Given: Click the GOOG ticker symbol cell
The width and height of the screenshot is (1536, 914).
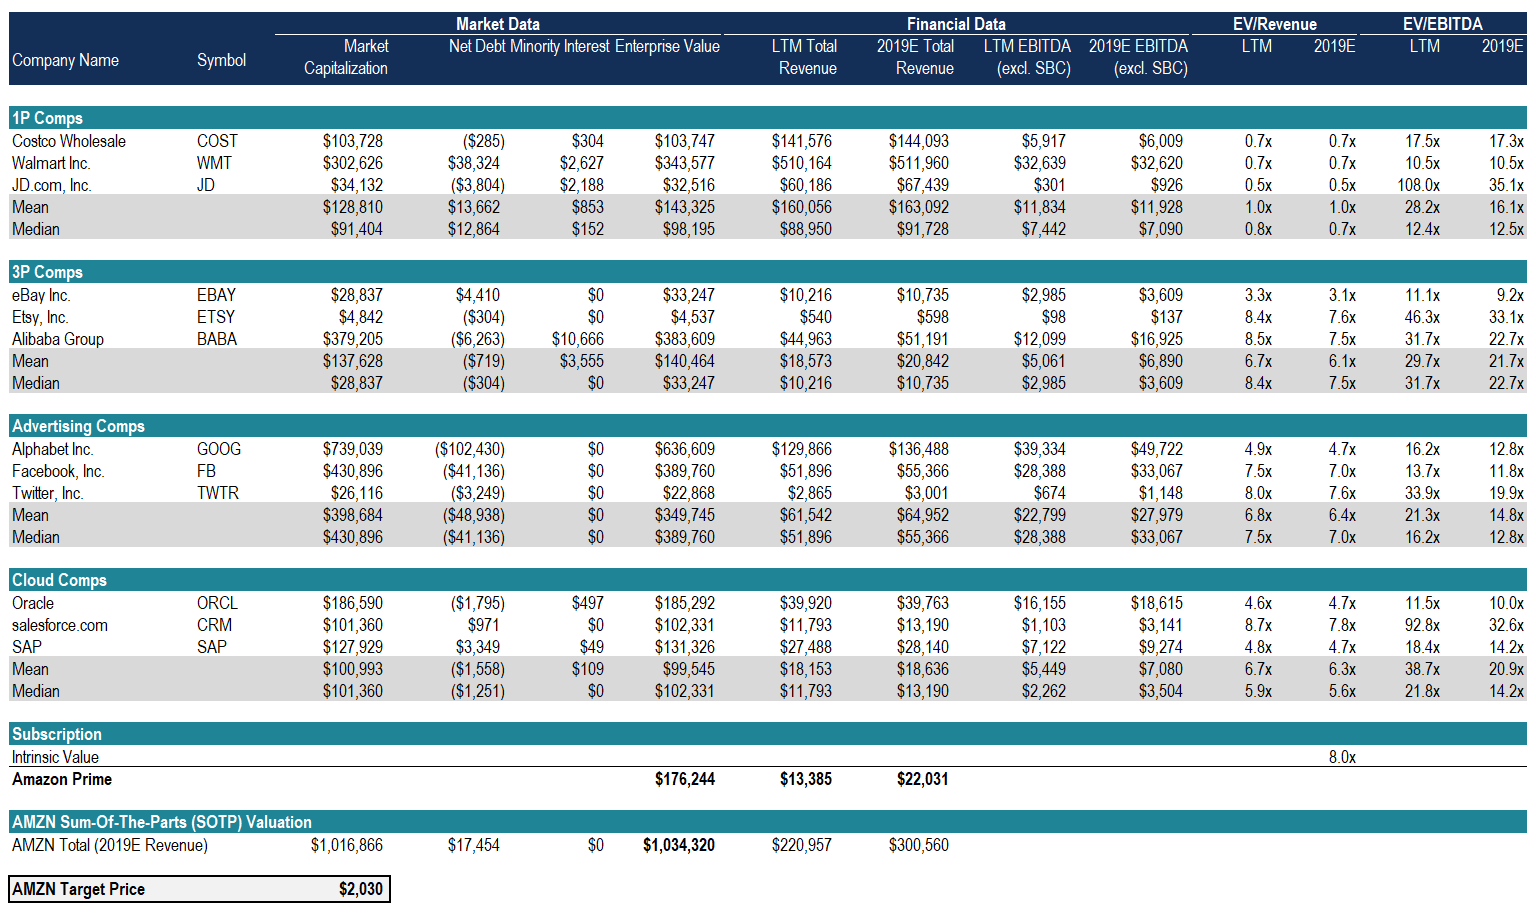Looking at the screenshot, I should [x=218, y=449].
